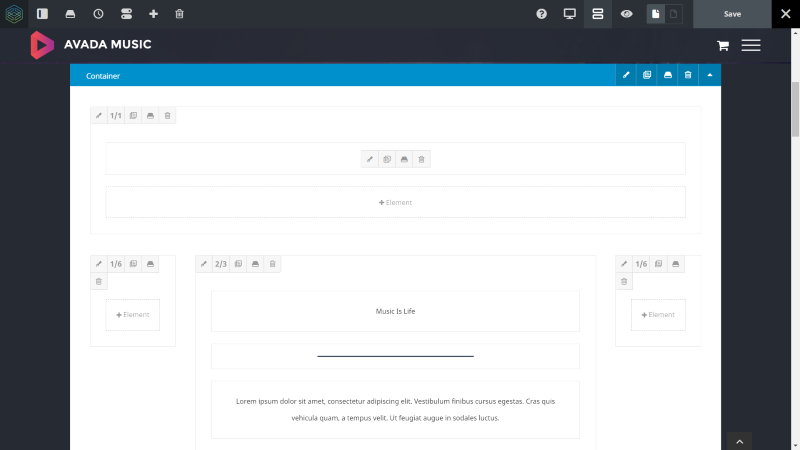The width and height of the screenshot is (800, 450).
Task: Open the hamburger menu
Action: point(751,45)
